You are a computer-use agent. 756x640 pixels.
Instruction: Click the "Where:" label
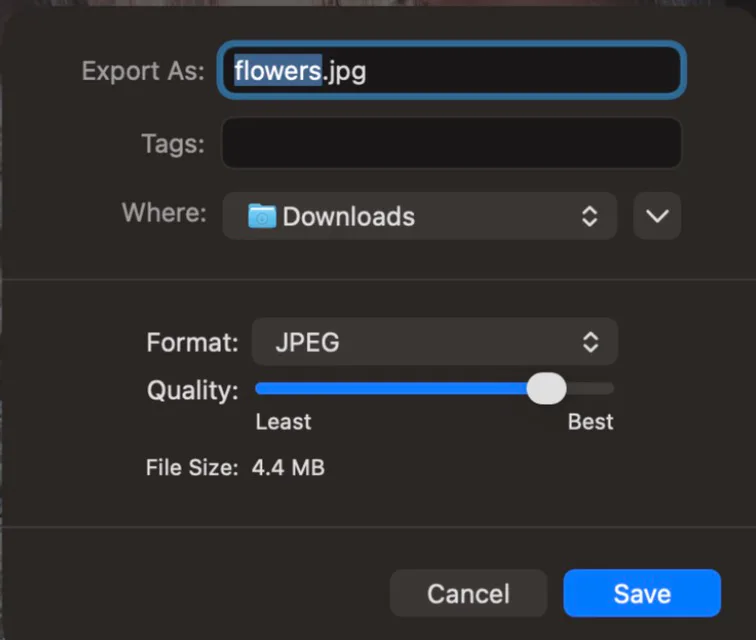[x=164, y=213]
